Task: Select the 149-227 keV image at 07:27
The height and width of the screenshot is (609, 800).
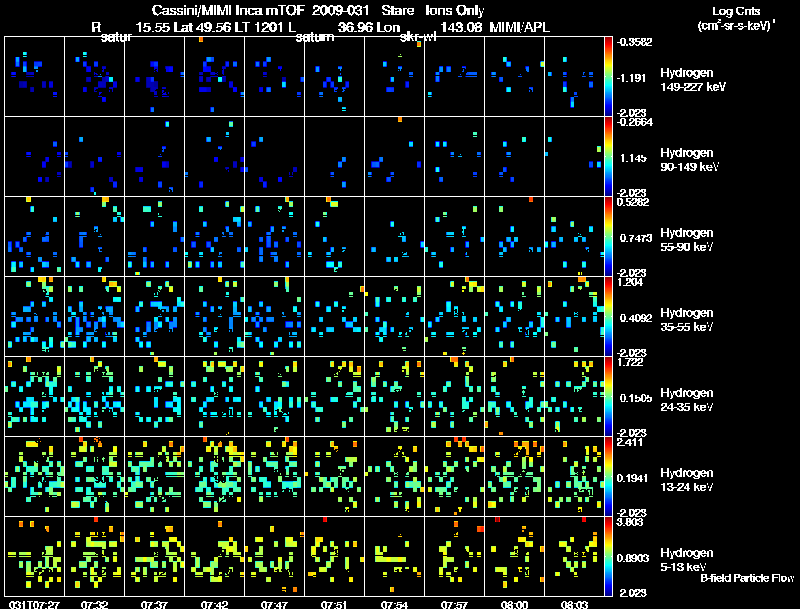Action: (34, 77)
